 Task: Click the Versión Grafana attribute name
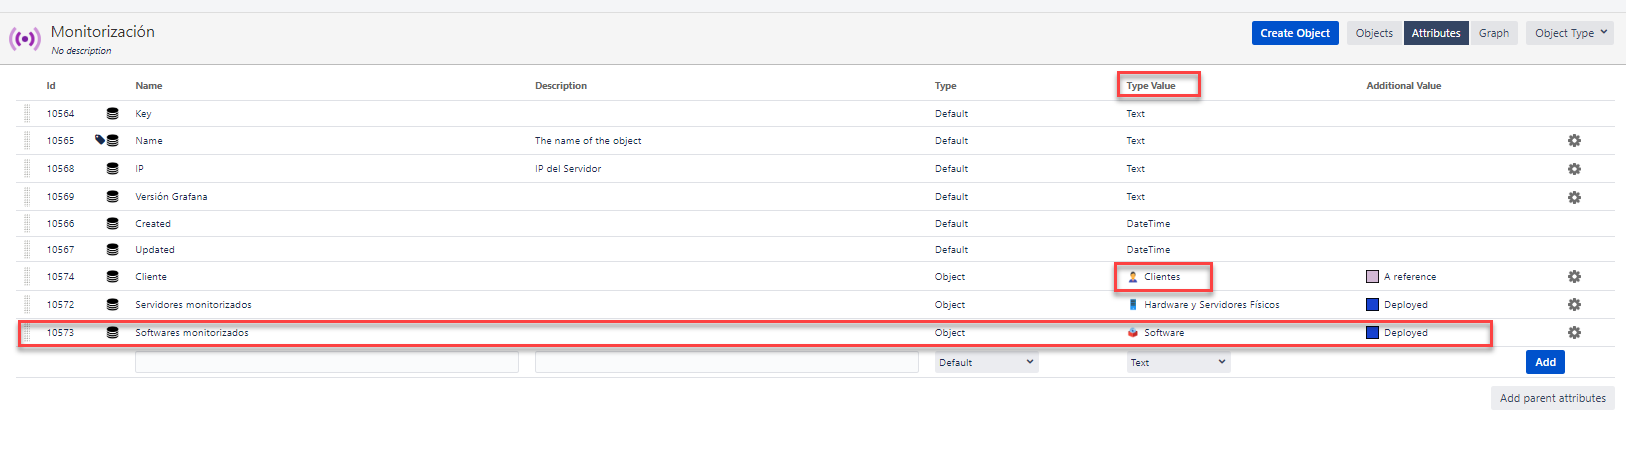click(x=172, y=197)
